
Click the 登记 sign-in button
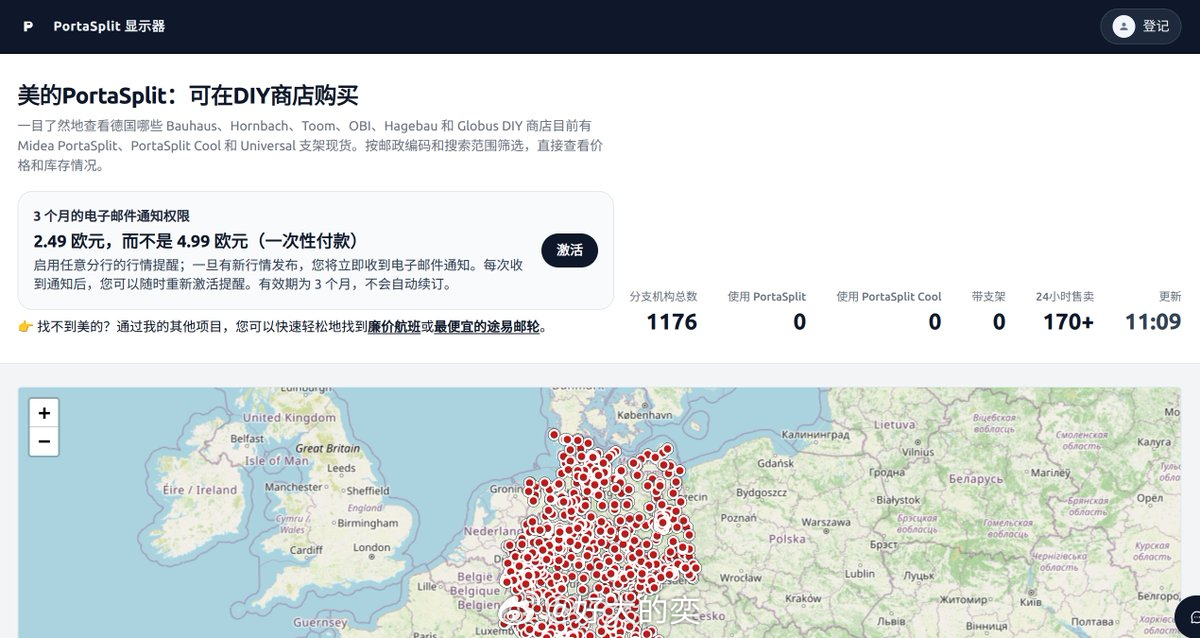click(x=1140, y=26)
